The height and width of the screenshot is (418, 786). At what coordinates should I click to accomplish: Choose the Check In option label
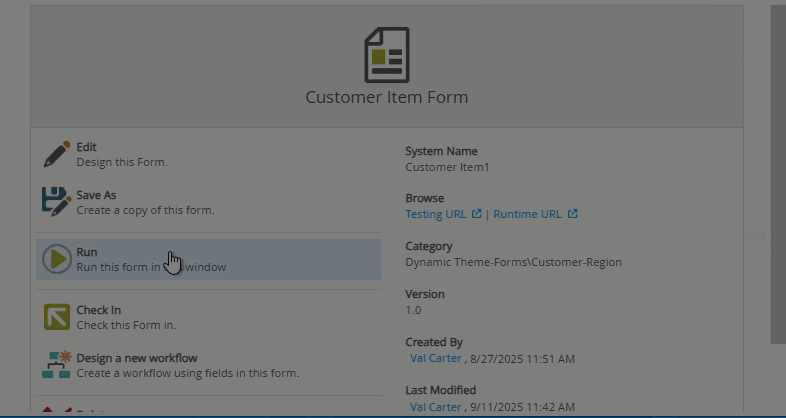point(98,310)
